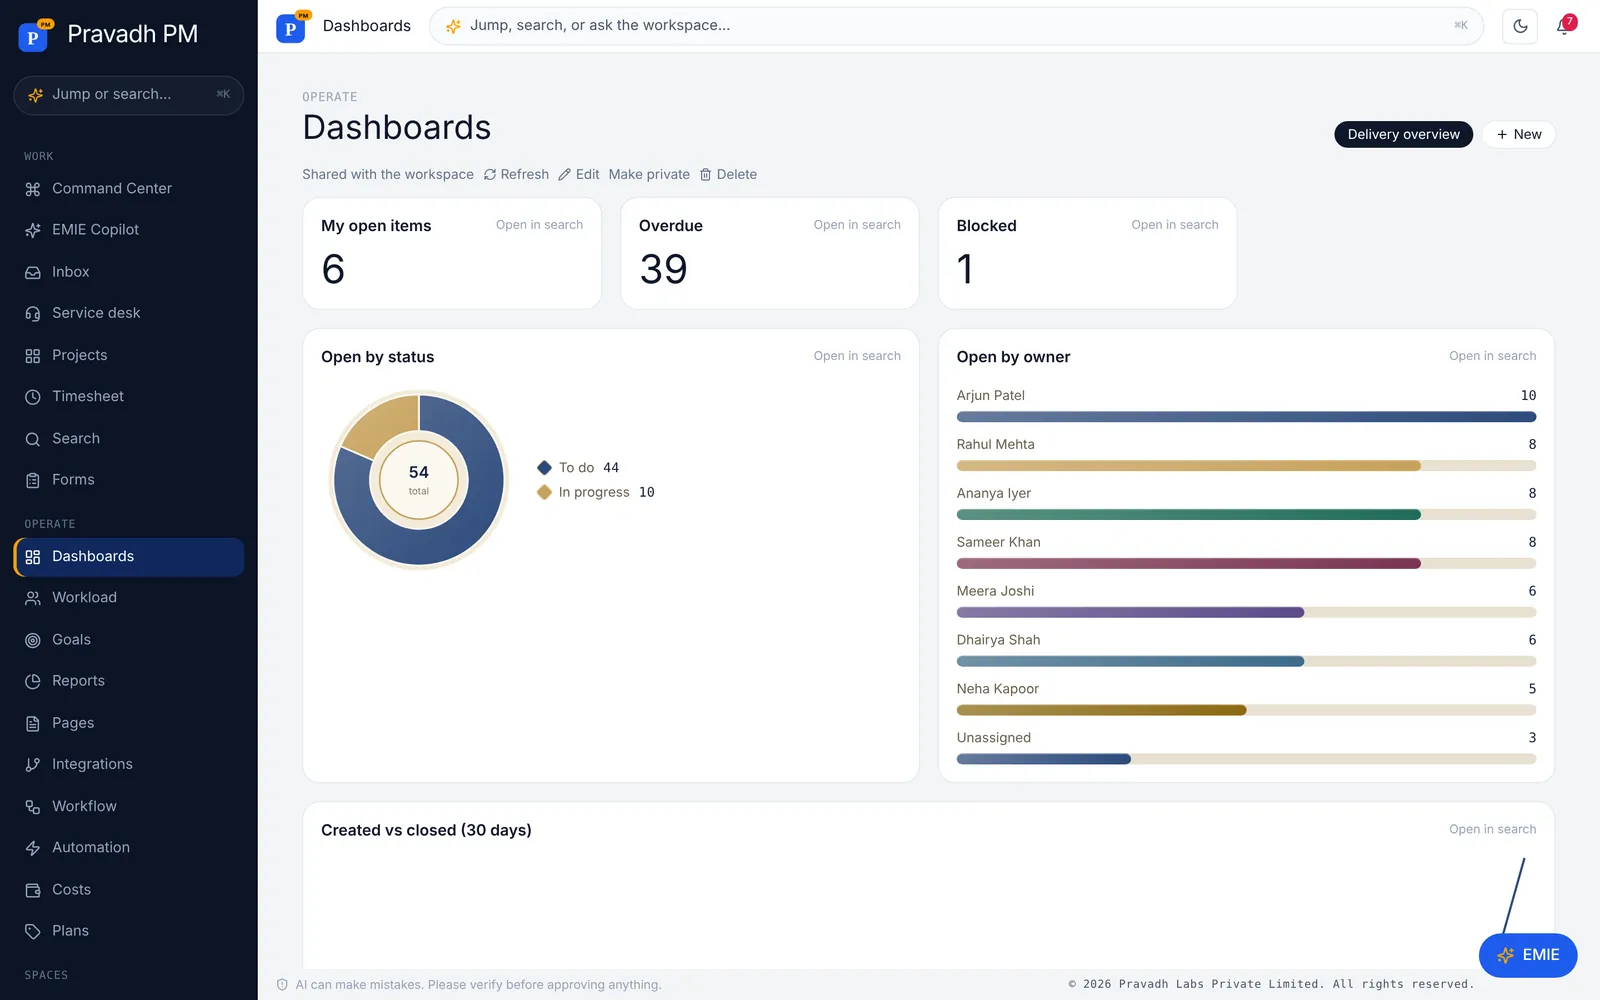This screenshot has height=1000, width=1600.
Task: Click the Integrations branch icon
Action: tap(33, 765)
